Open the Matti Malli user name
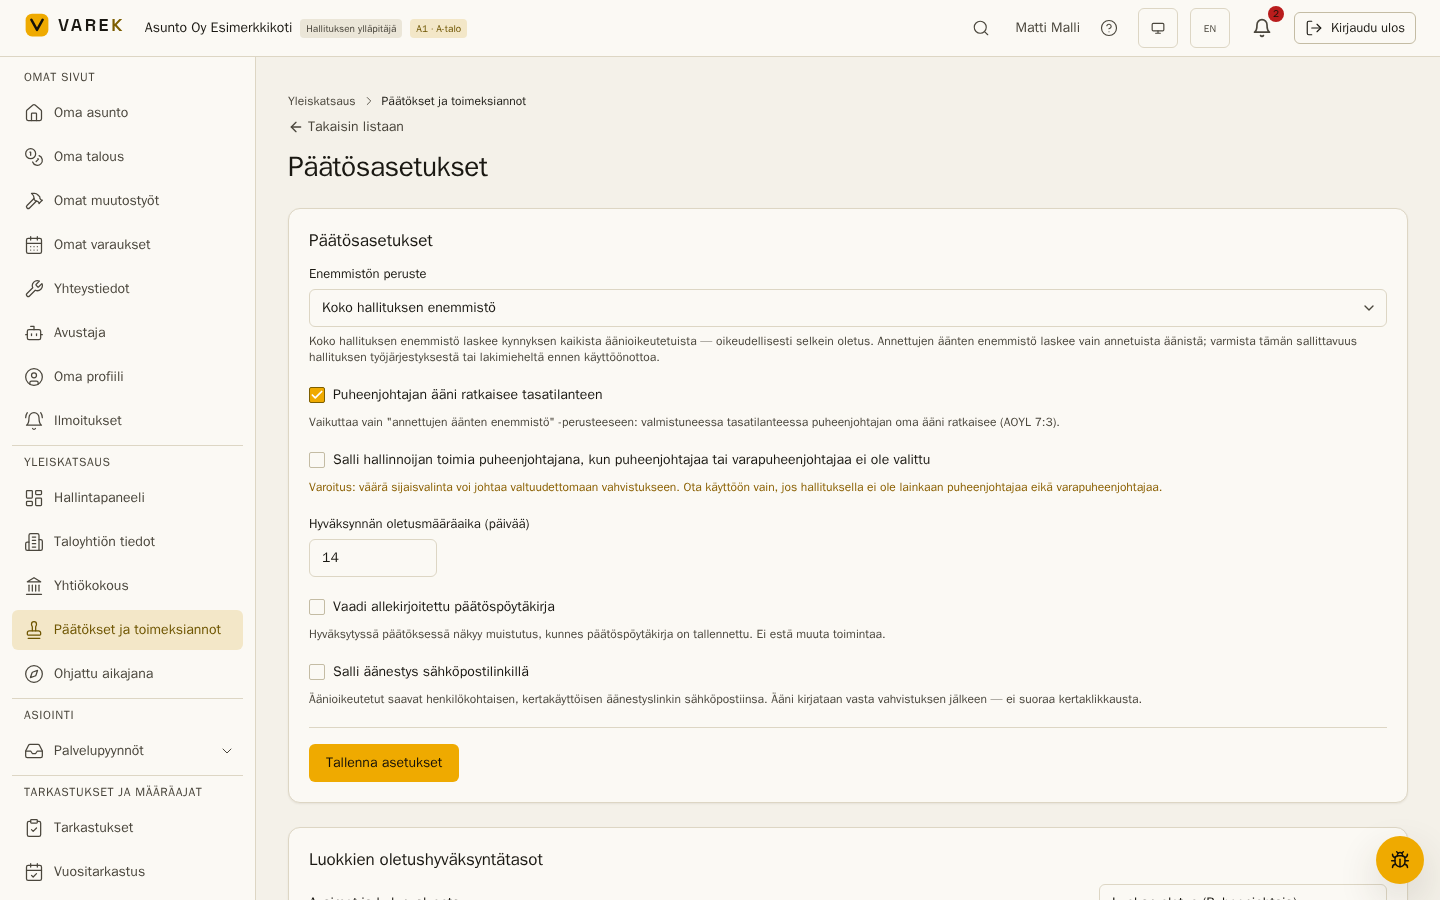Screen dimensions: 1440x900 click(1047, 28)
